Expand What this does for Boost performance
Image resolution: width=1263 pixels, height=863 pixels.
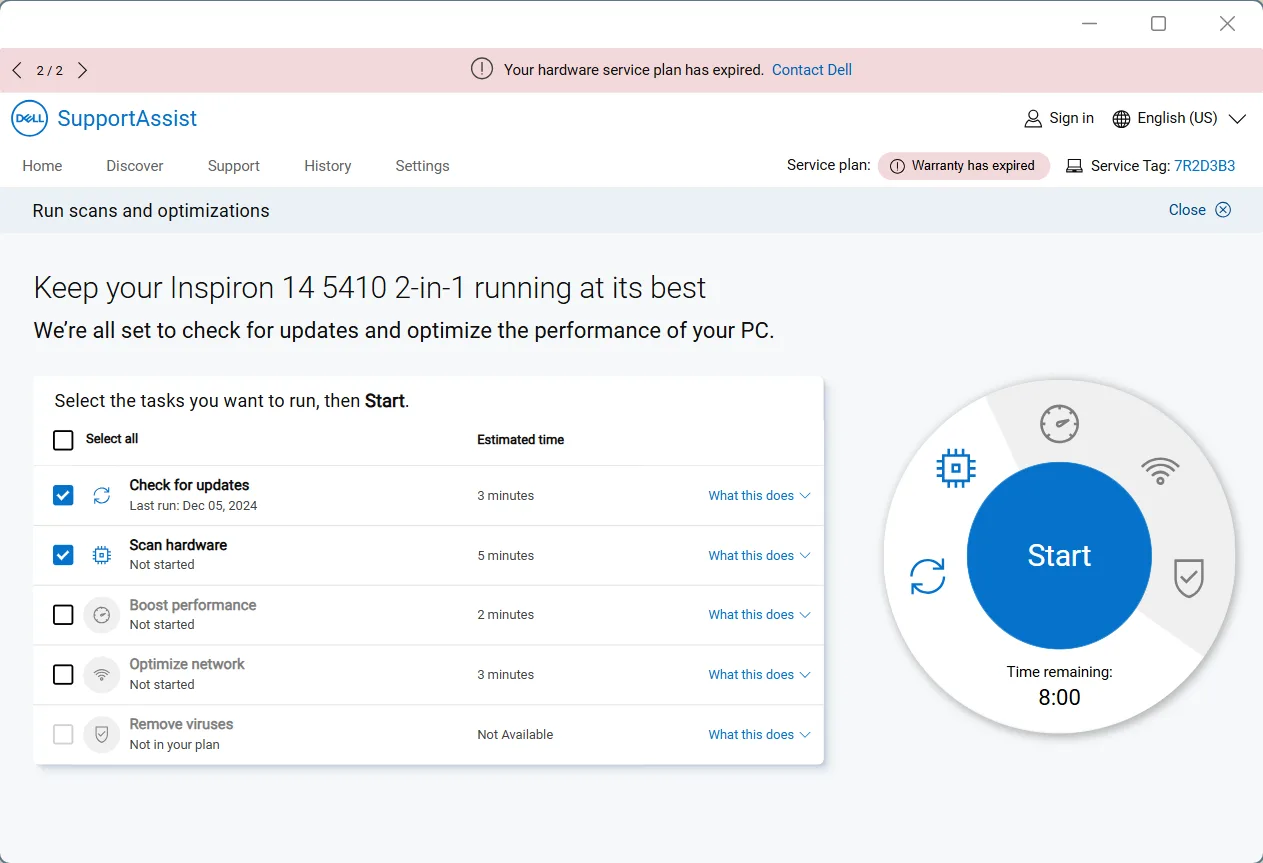[x=759, y=614]
